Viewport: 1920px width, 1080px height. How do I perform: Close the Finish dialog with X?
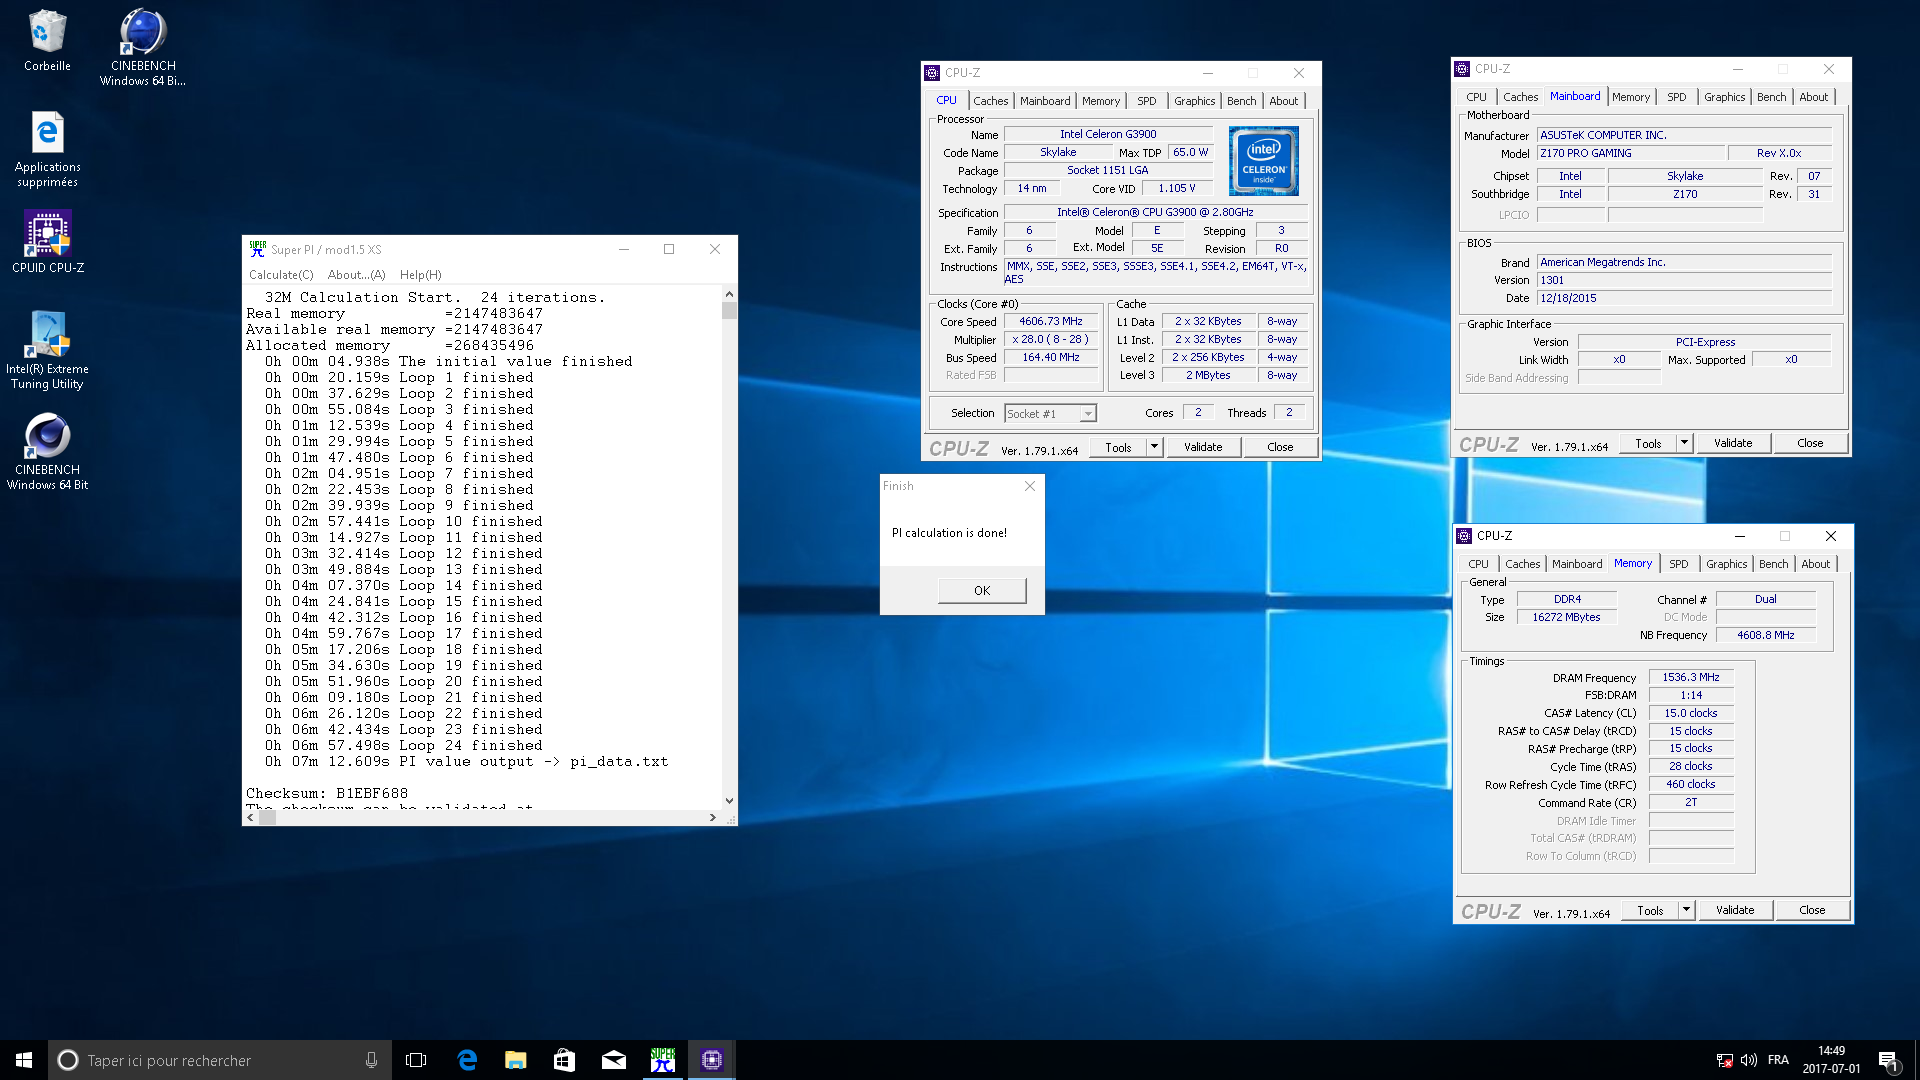[1030, 486]
